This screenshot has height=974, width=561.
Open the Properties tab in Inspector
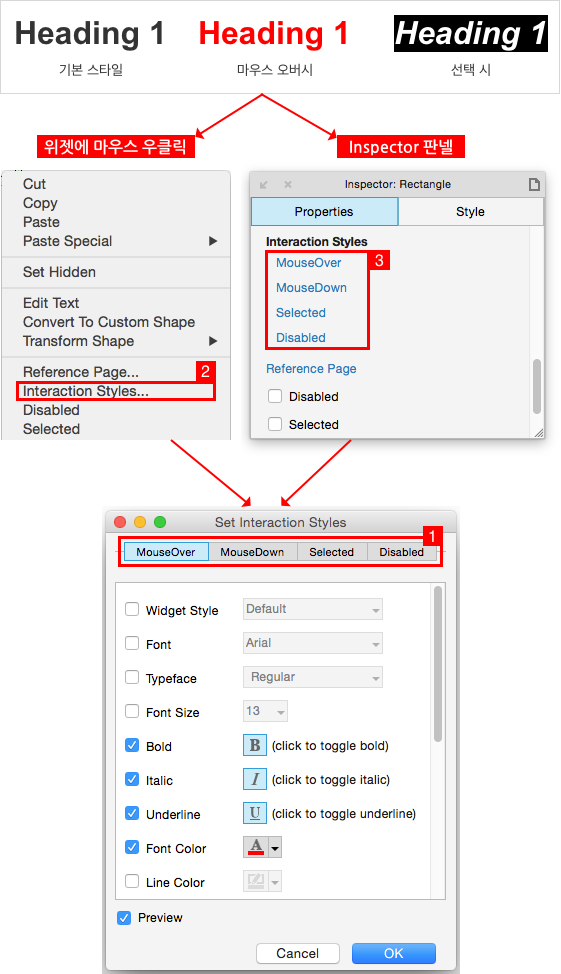324,212
